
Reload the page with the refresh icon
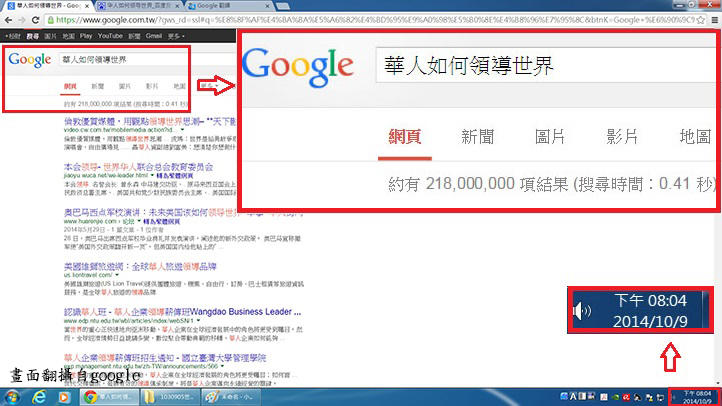pos(35,20)
